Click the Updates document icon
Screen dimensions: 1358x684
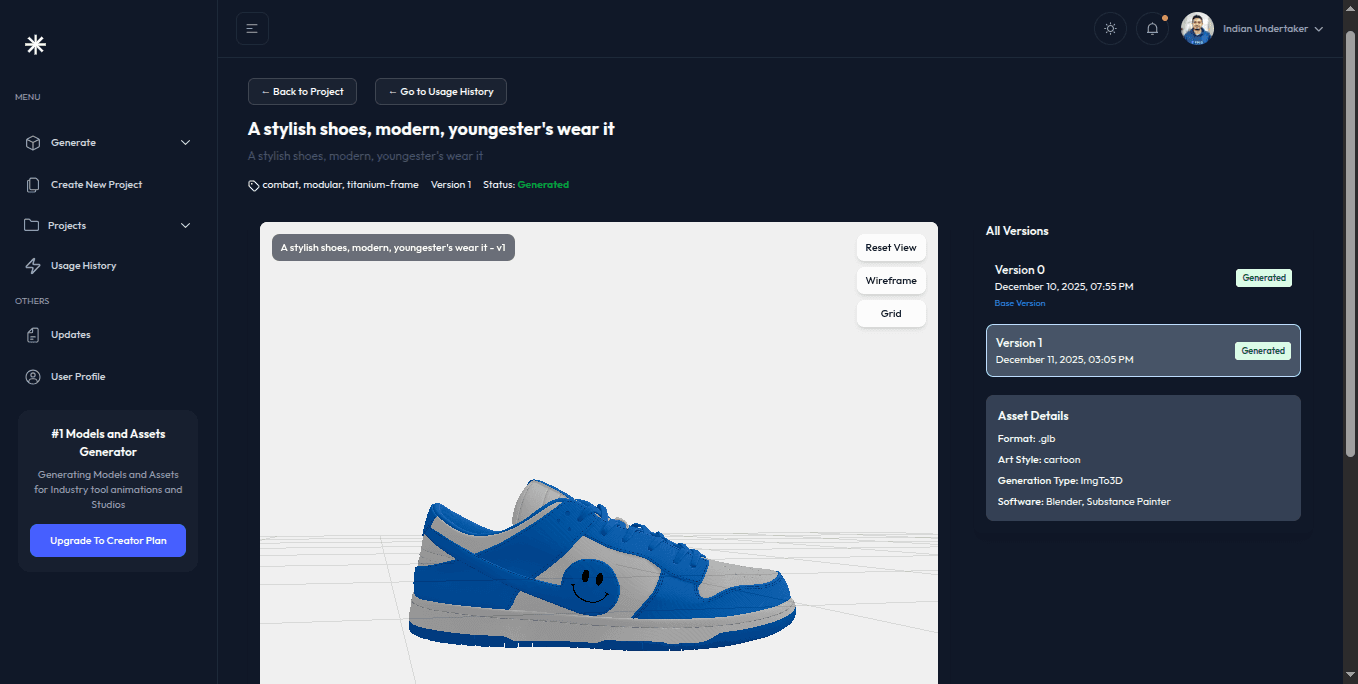pyautogui.click(x=32, y=335)
